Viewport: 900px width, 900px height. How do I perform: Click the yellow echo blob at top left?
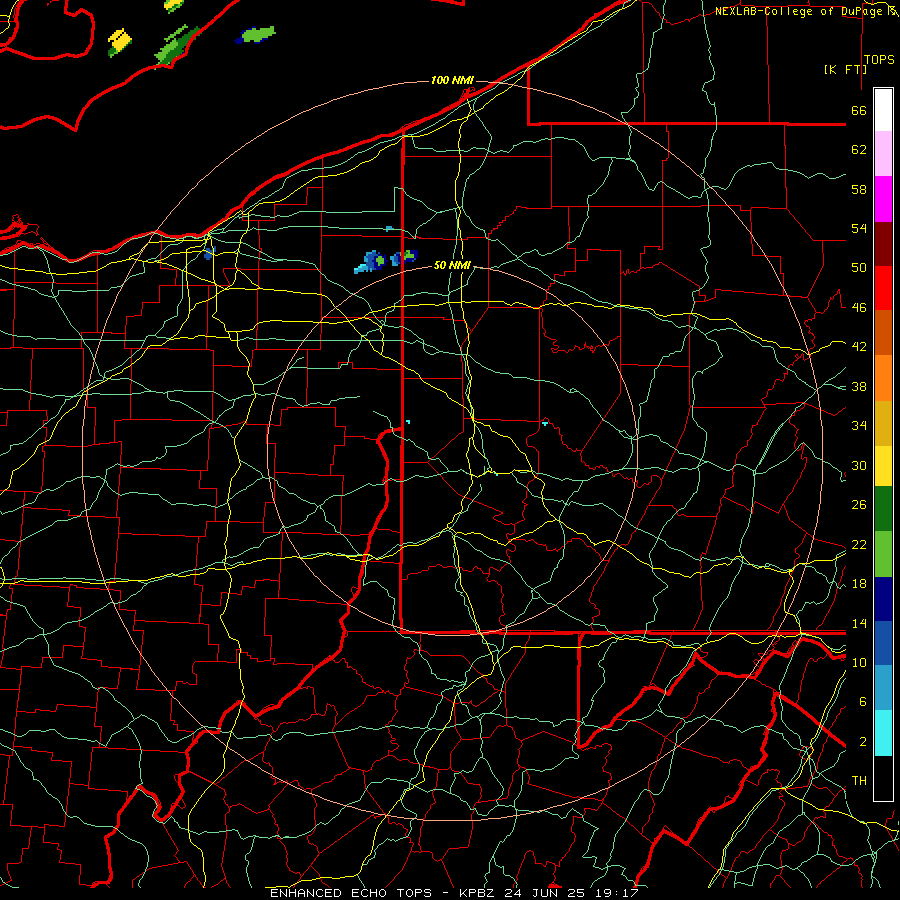[119, 42]
